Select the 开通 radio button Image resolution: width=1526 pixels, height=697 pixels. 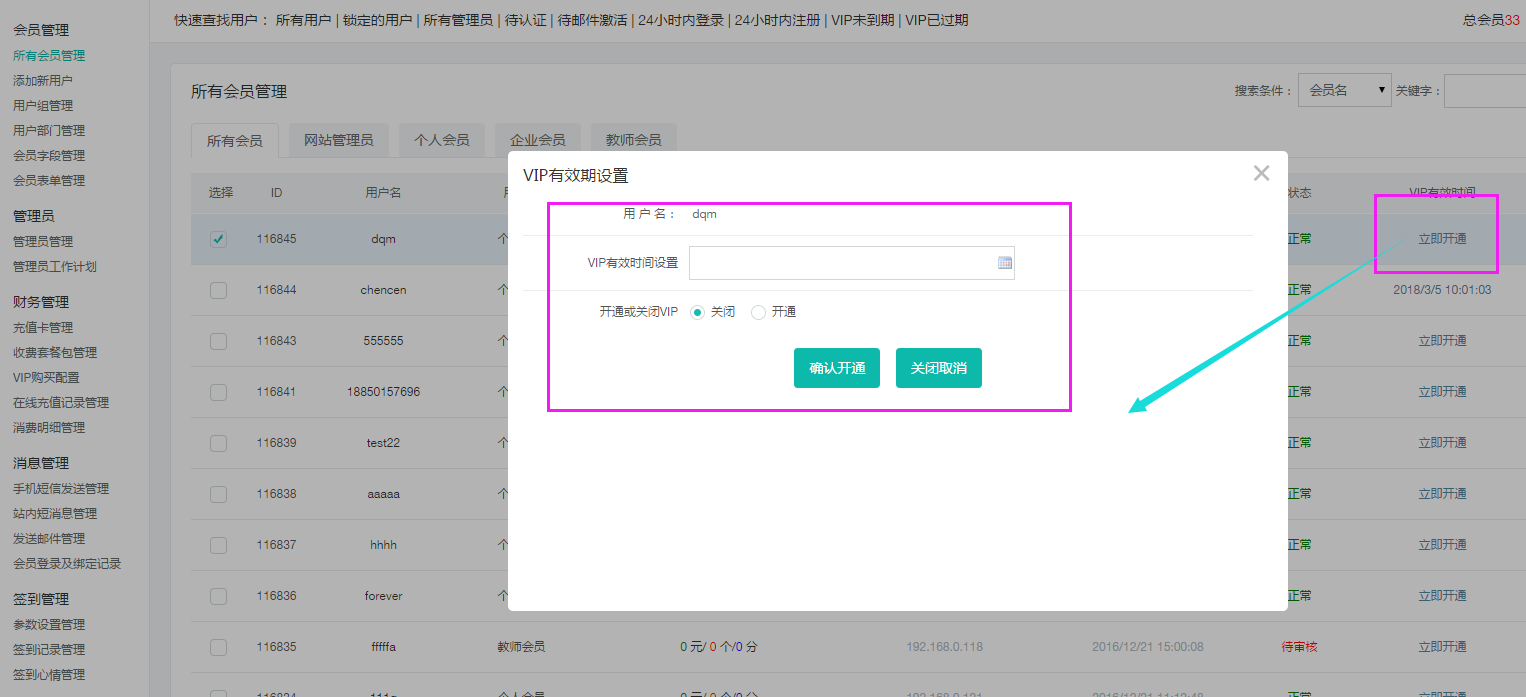(758, 312)
